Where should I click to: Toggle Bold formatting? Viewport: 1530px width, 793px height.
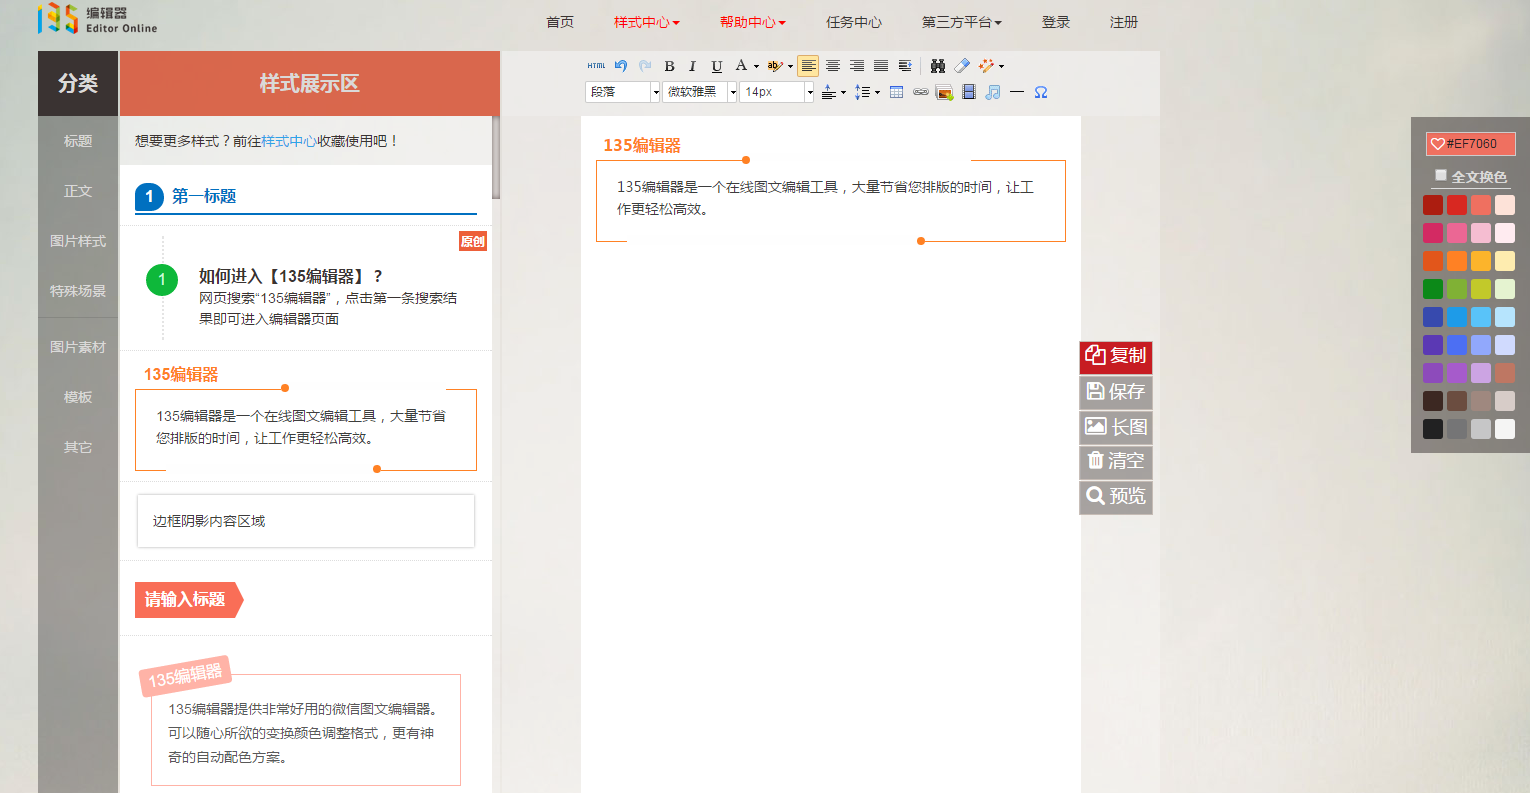[x=670, y=66]
